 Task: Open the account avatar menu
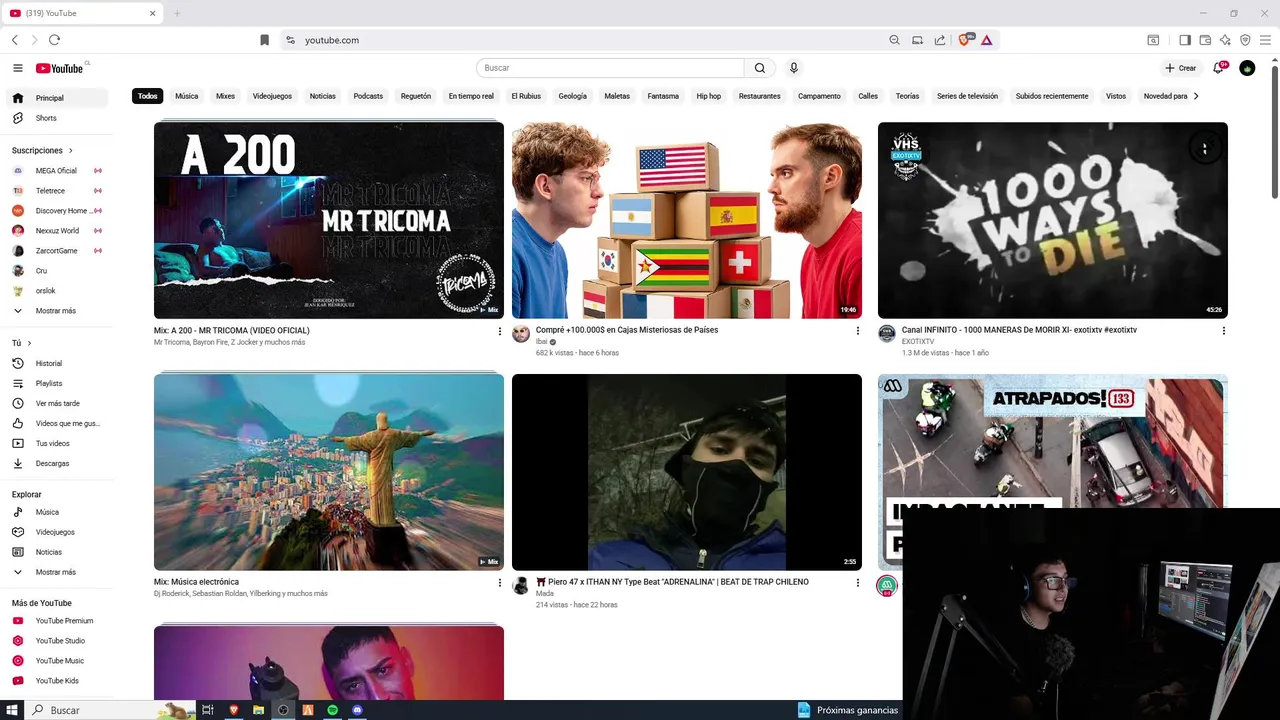point(1247,68)
